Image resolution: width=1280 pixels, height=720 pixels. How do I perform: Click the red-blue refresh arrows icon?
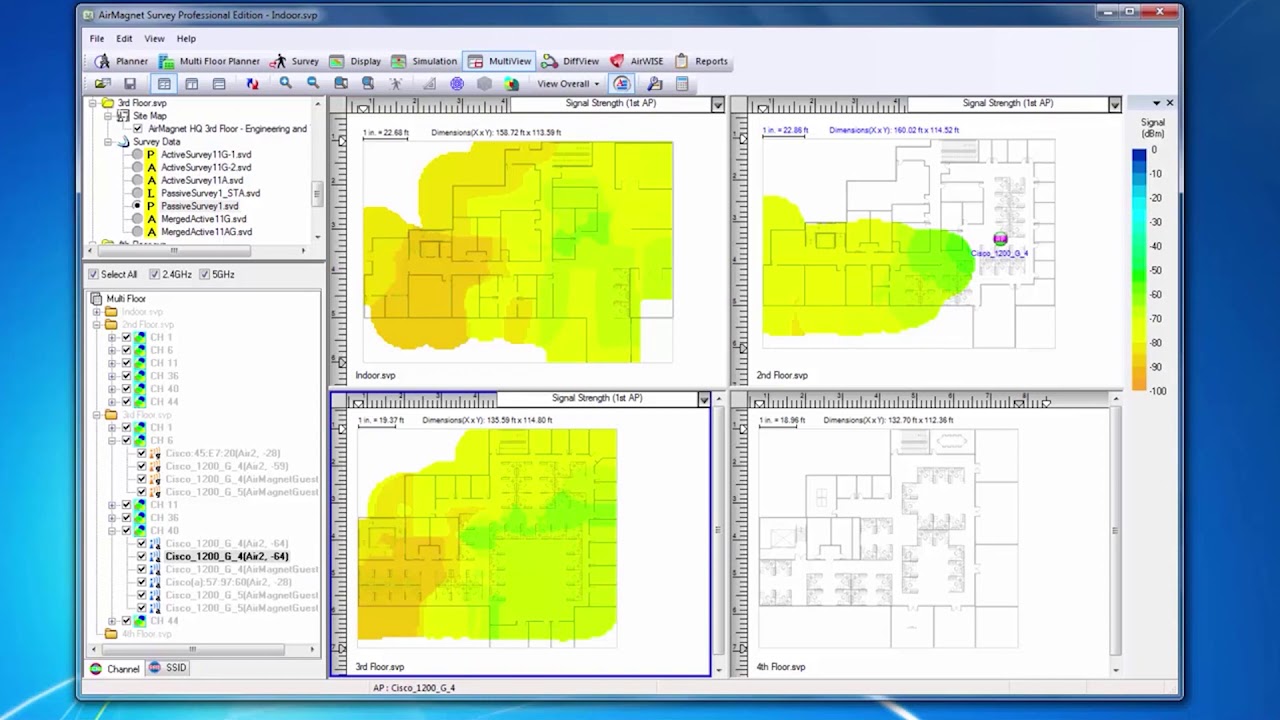pos(252,84)
